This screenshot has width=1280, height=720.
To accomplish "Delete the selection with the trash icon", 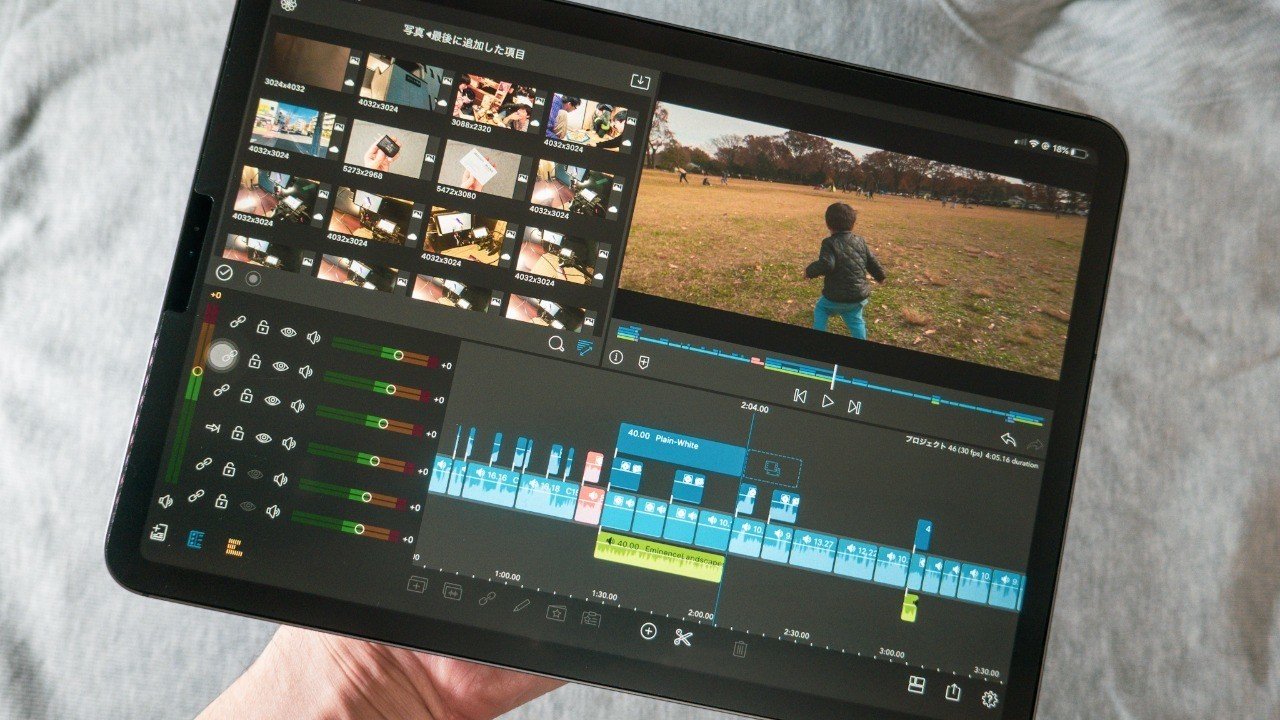I will click(x=740, y=649).
